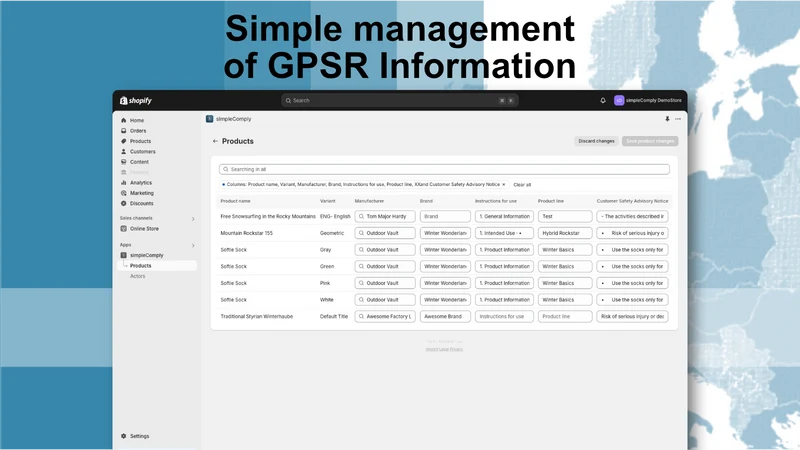This screenshot has height=450, width=800.
Task: Edit Awesome Brand field
Action: (x=445, y=316)
